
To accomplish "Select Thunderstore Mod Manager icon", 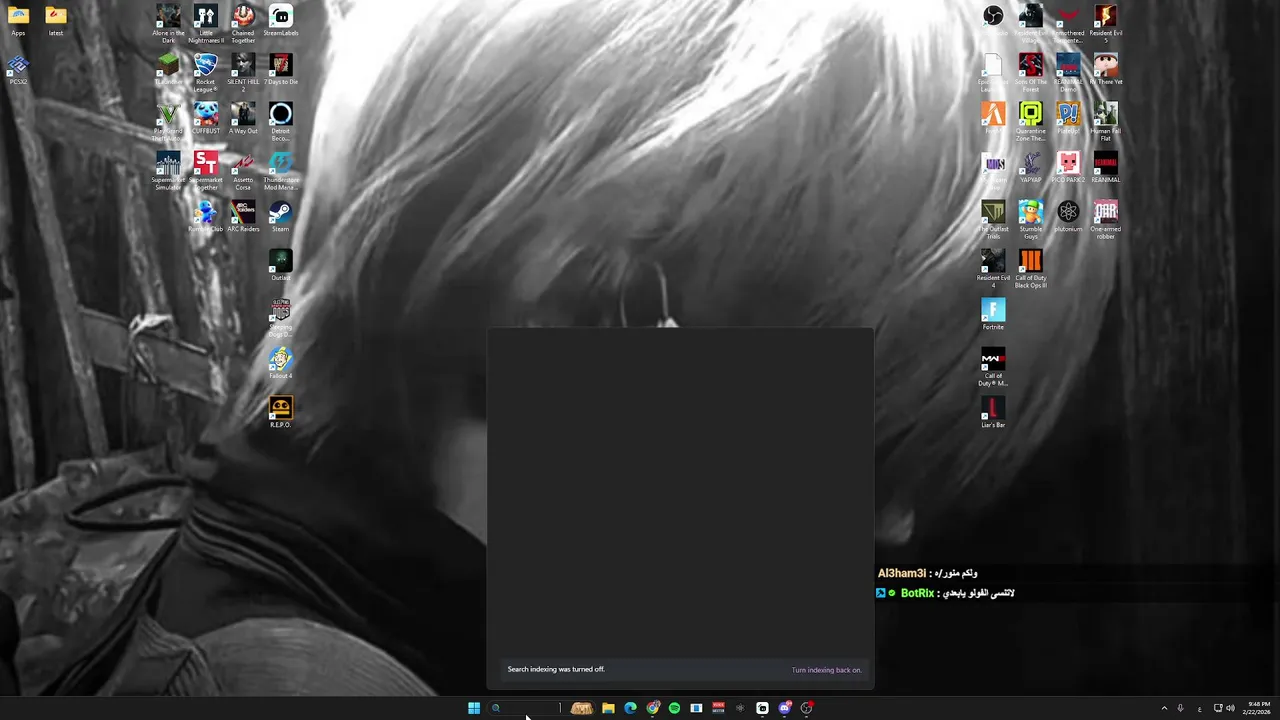I will point(281,171).
